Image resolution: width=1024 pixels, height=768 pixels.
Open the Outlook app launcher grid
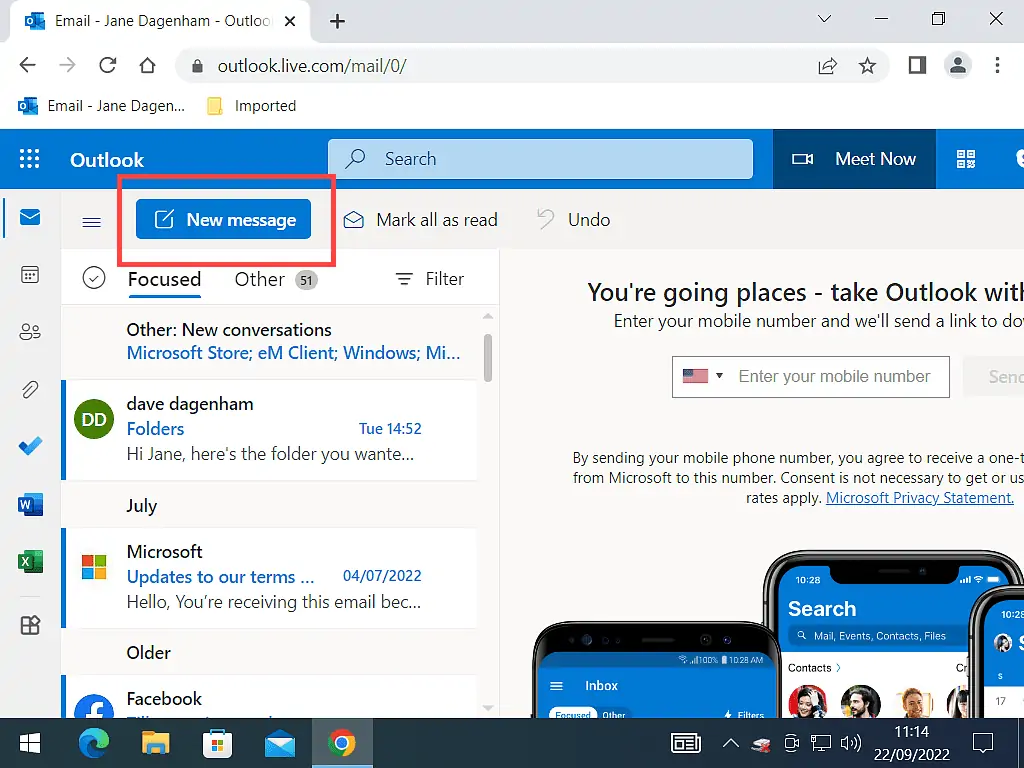(29, 158)
